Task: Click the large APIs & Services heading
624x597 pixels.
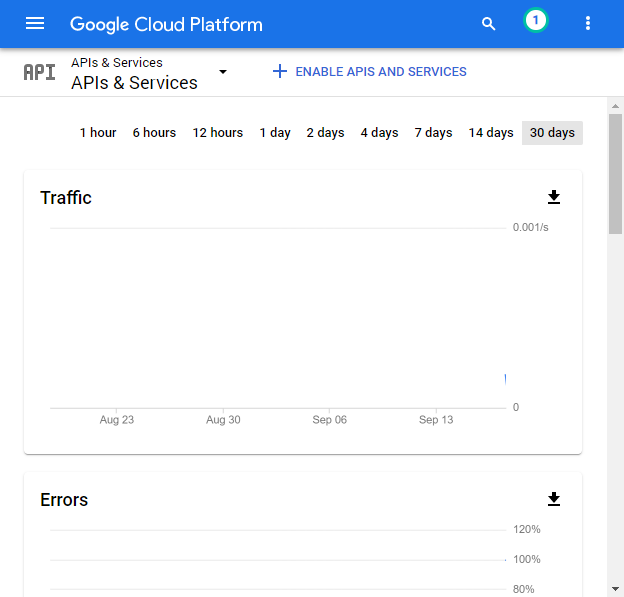Action: coord(135,83)
